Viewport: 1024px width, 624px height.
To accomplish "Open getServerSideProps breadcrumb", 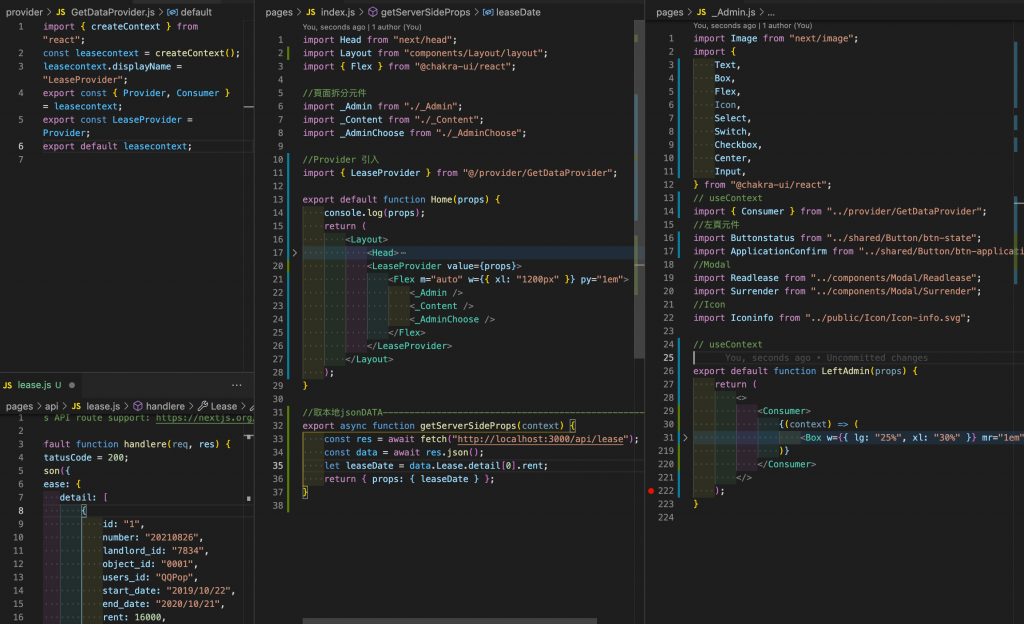I will 425,12.
